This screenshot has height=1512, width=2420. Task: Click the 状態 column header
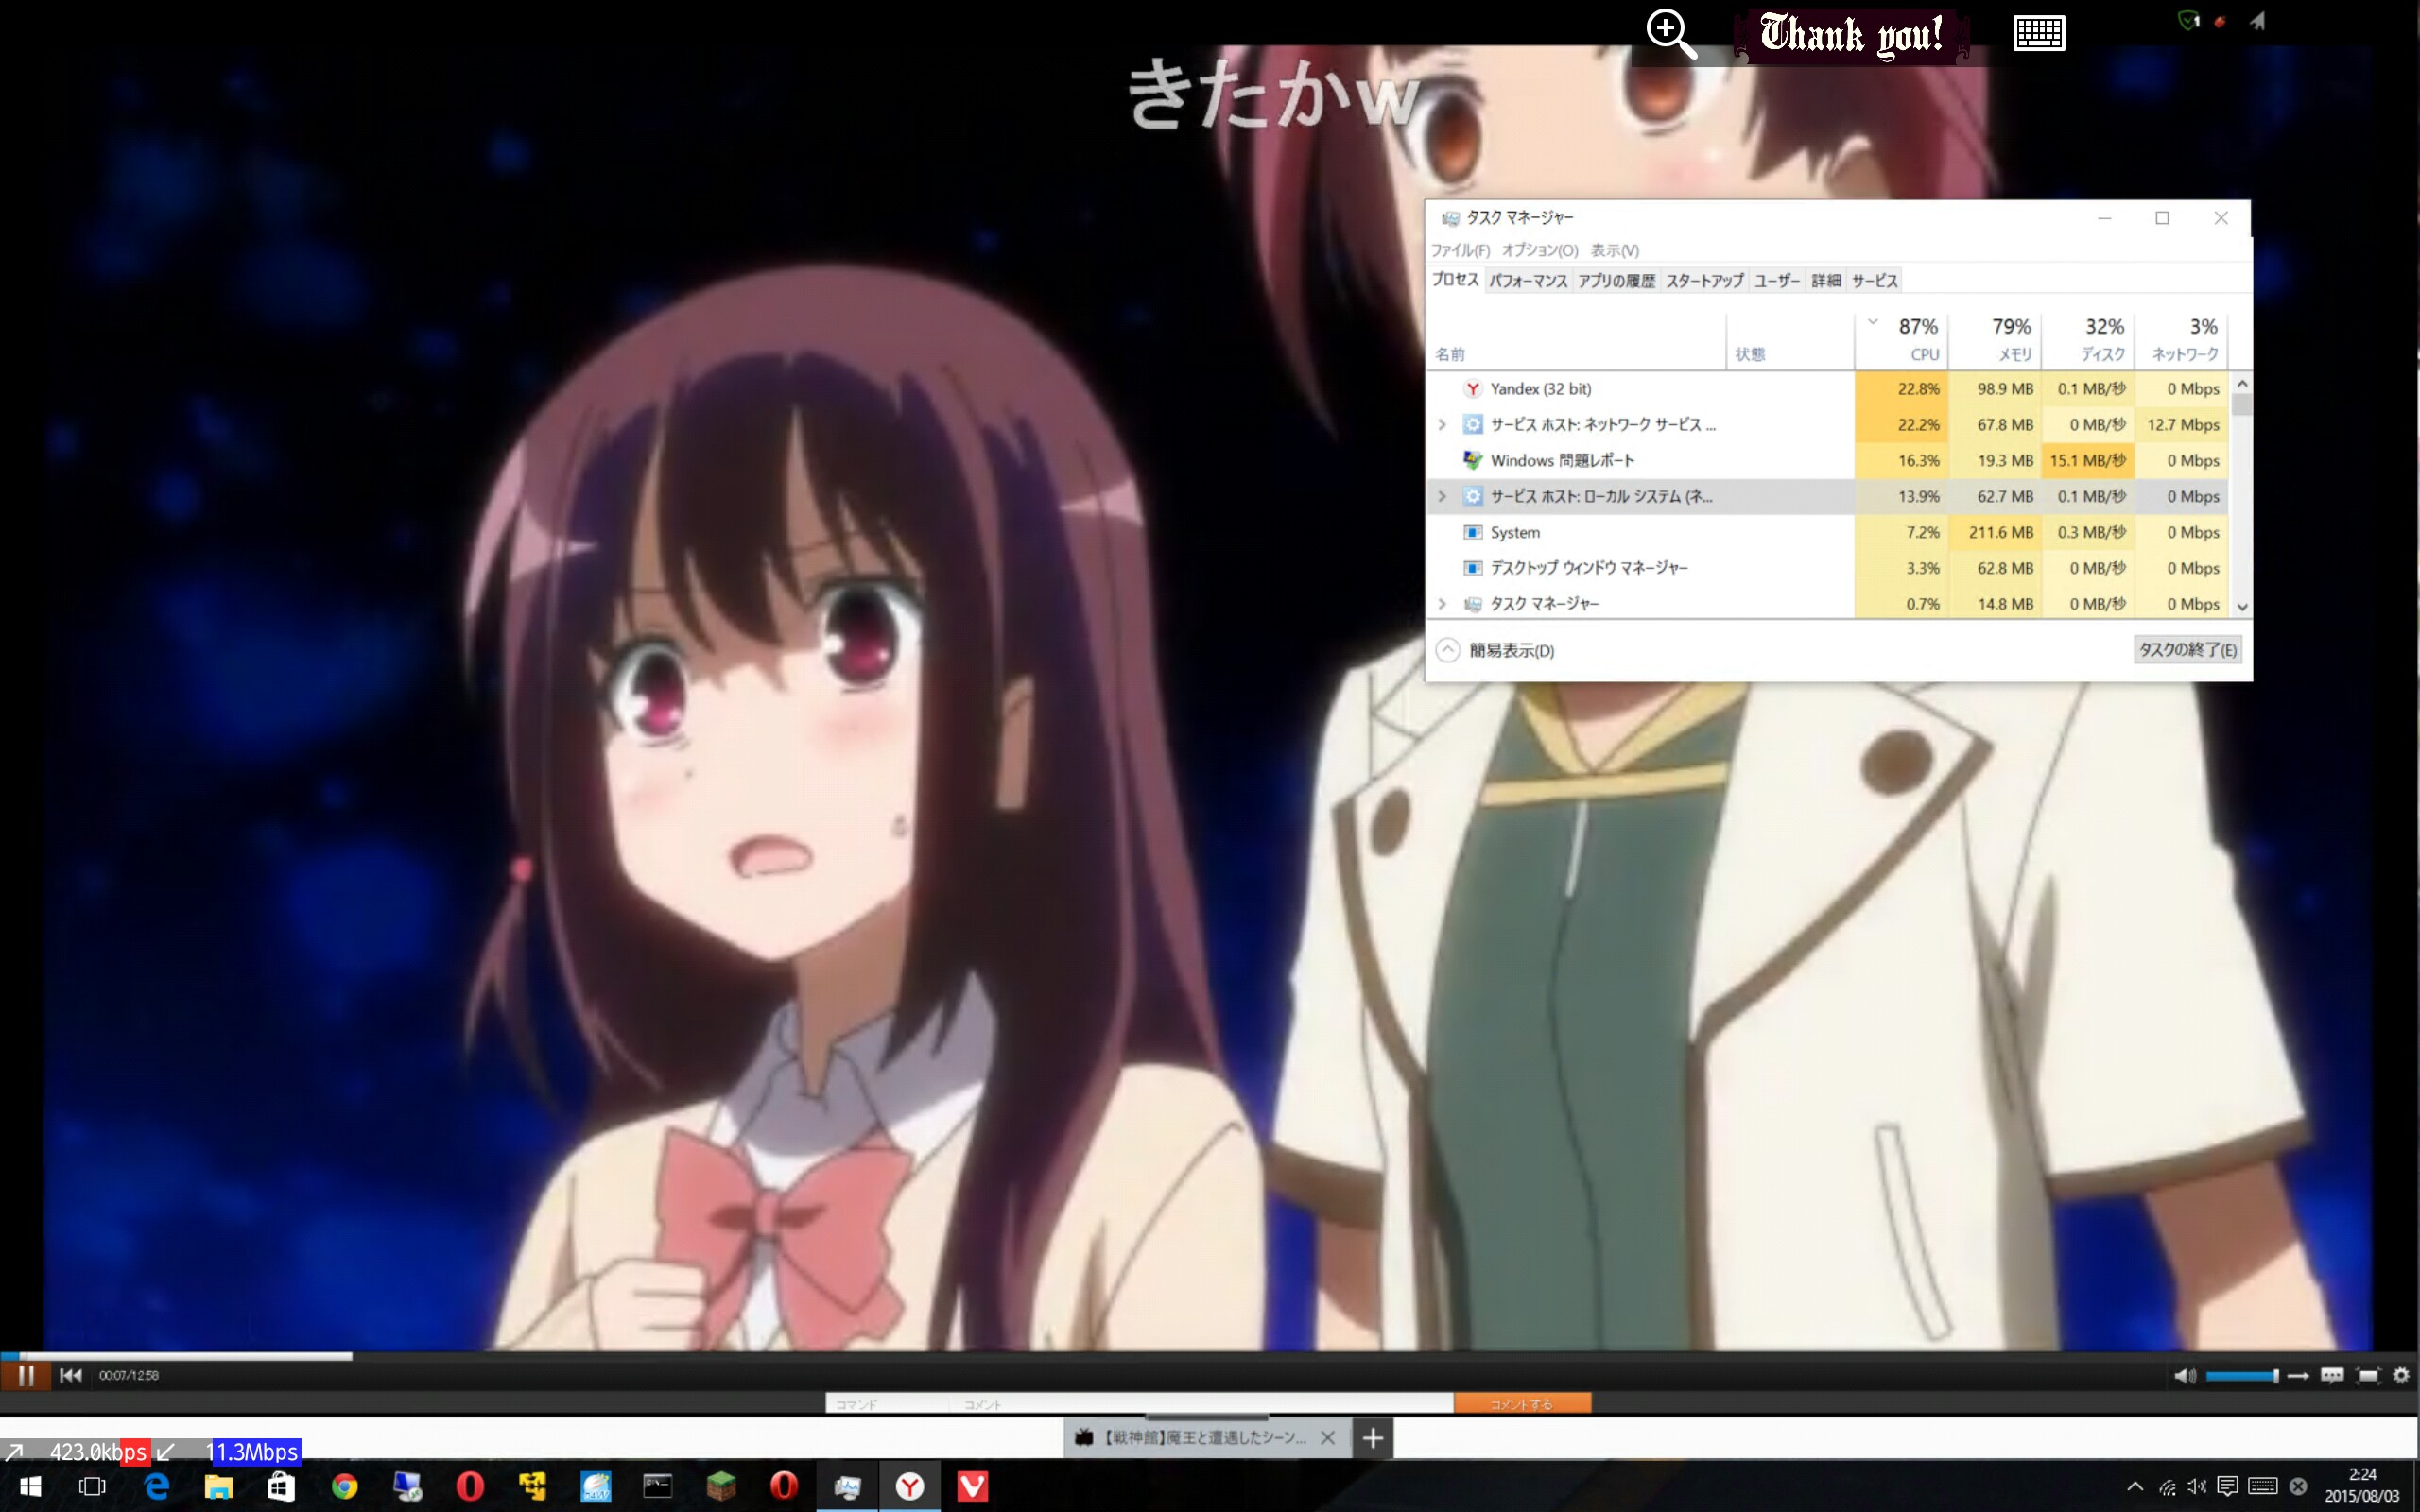pyautogui.click(x=1790, y=340)
